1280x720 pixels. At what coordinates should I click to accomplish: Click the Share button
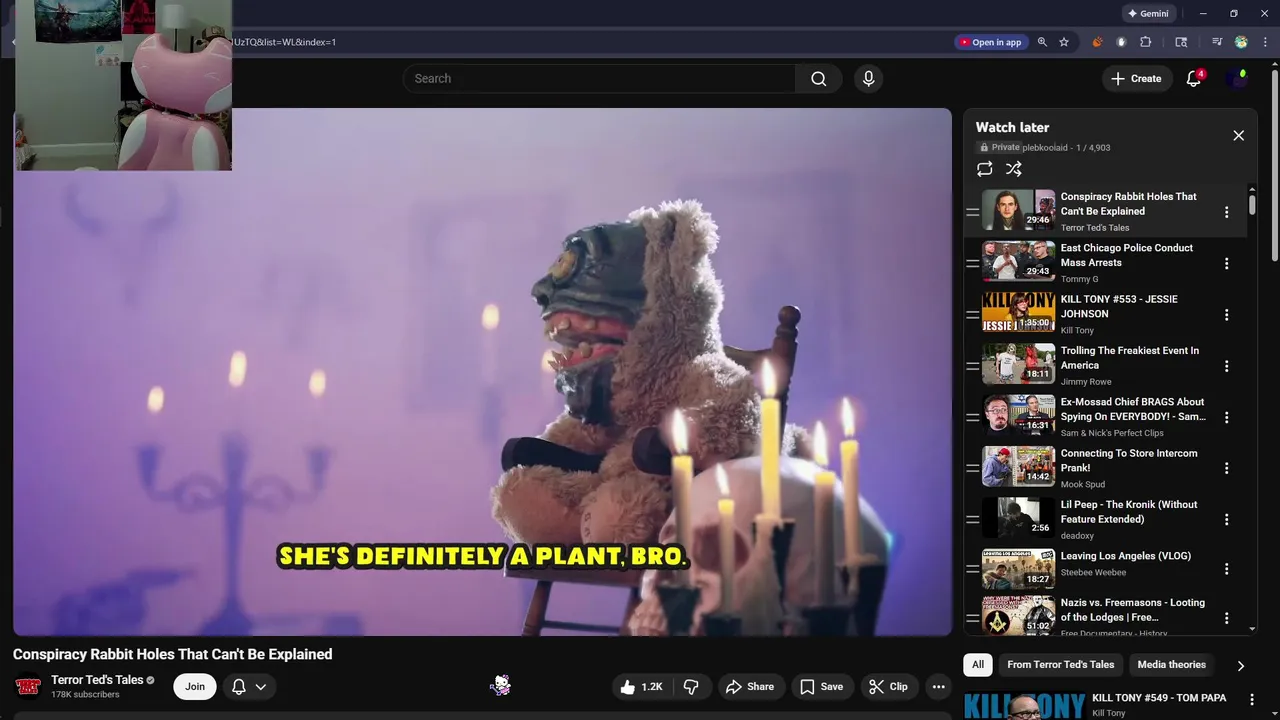(x=750, y=687)
